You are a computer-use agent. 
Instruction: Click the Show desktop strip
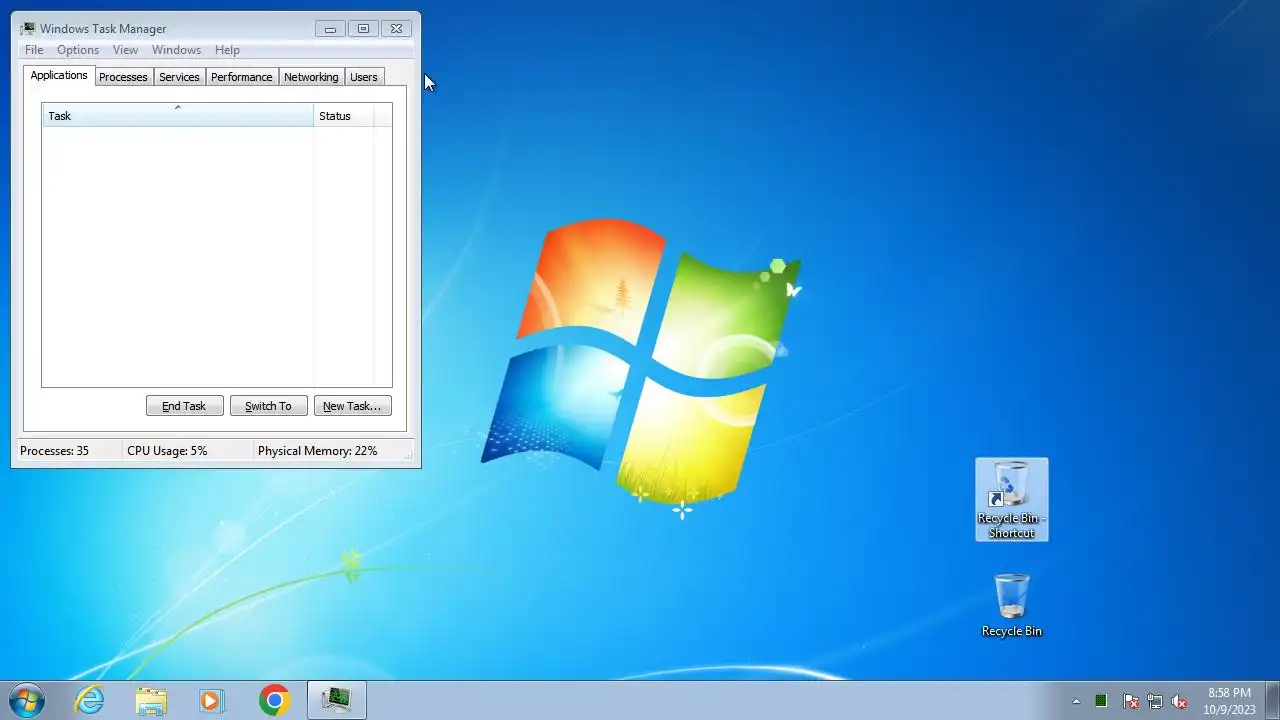(1272, 700)
